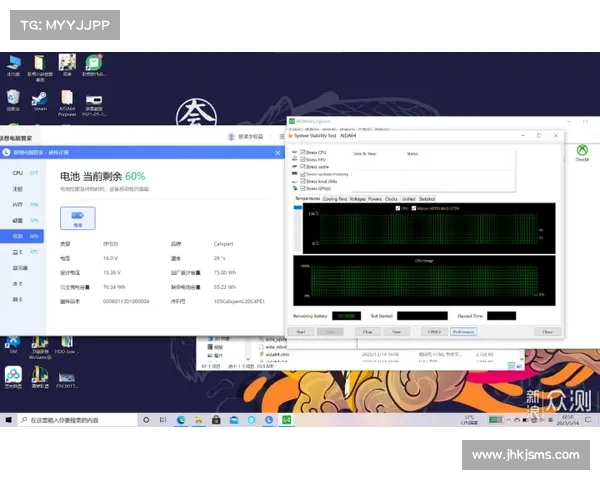Open the AIDA64 folder on the desktop

click(67, 103)
